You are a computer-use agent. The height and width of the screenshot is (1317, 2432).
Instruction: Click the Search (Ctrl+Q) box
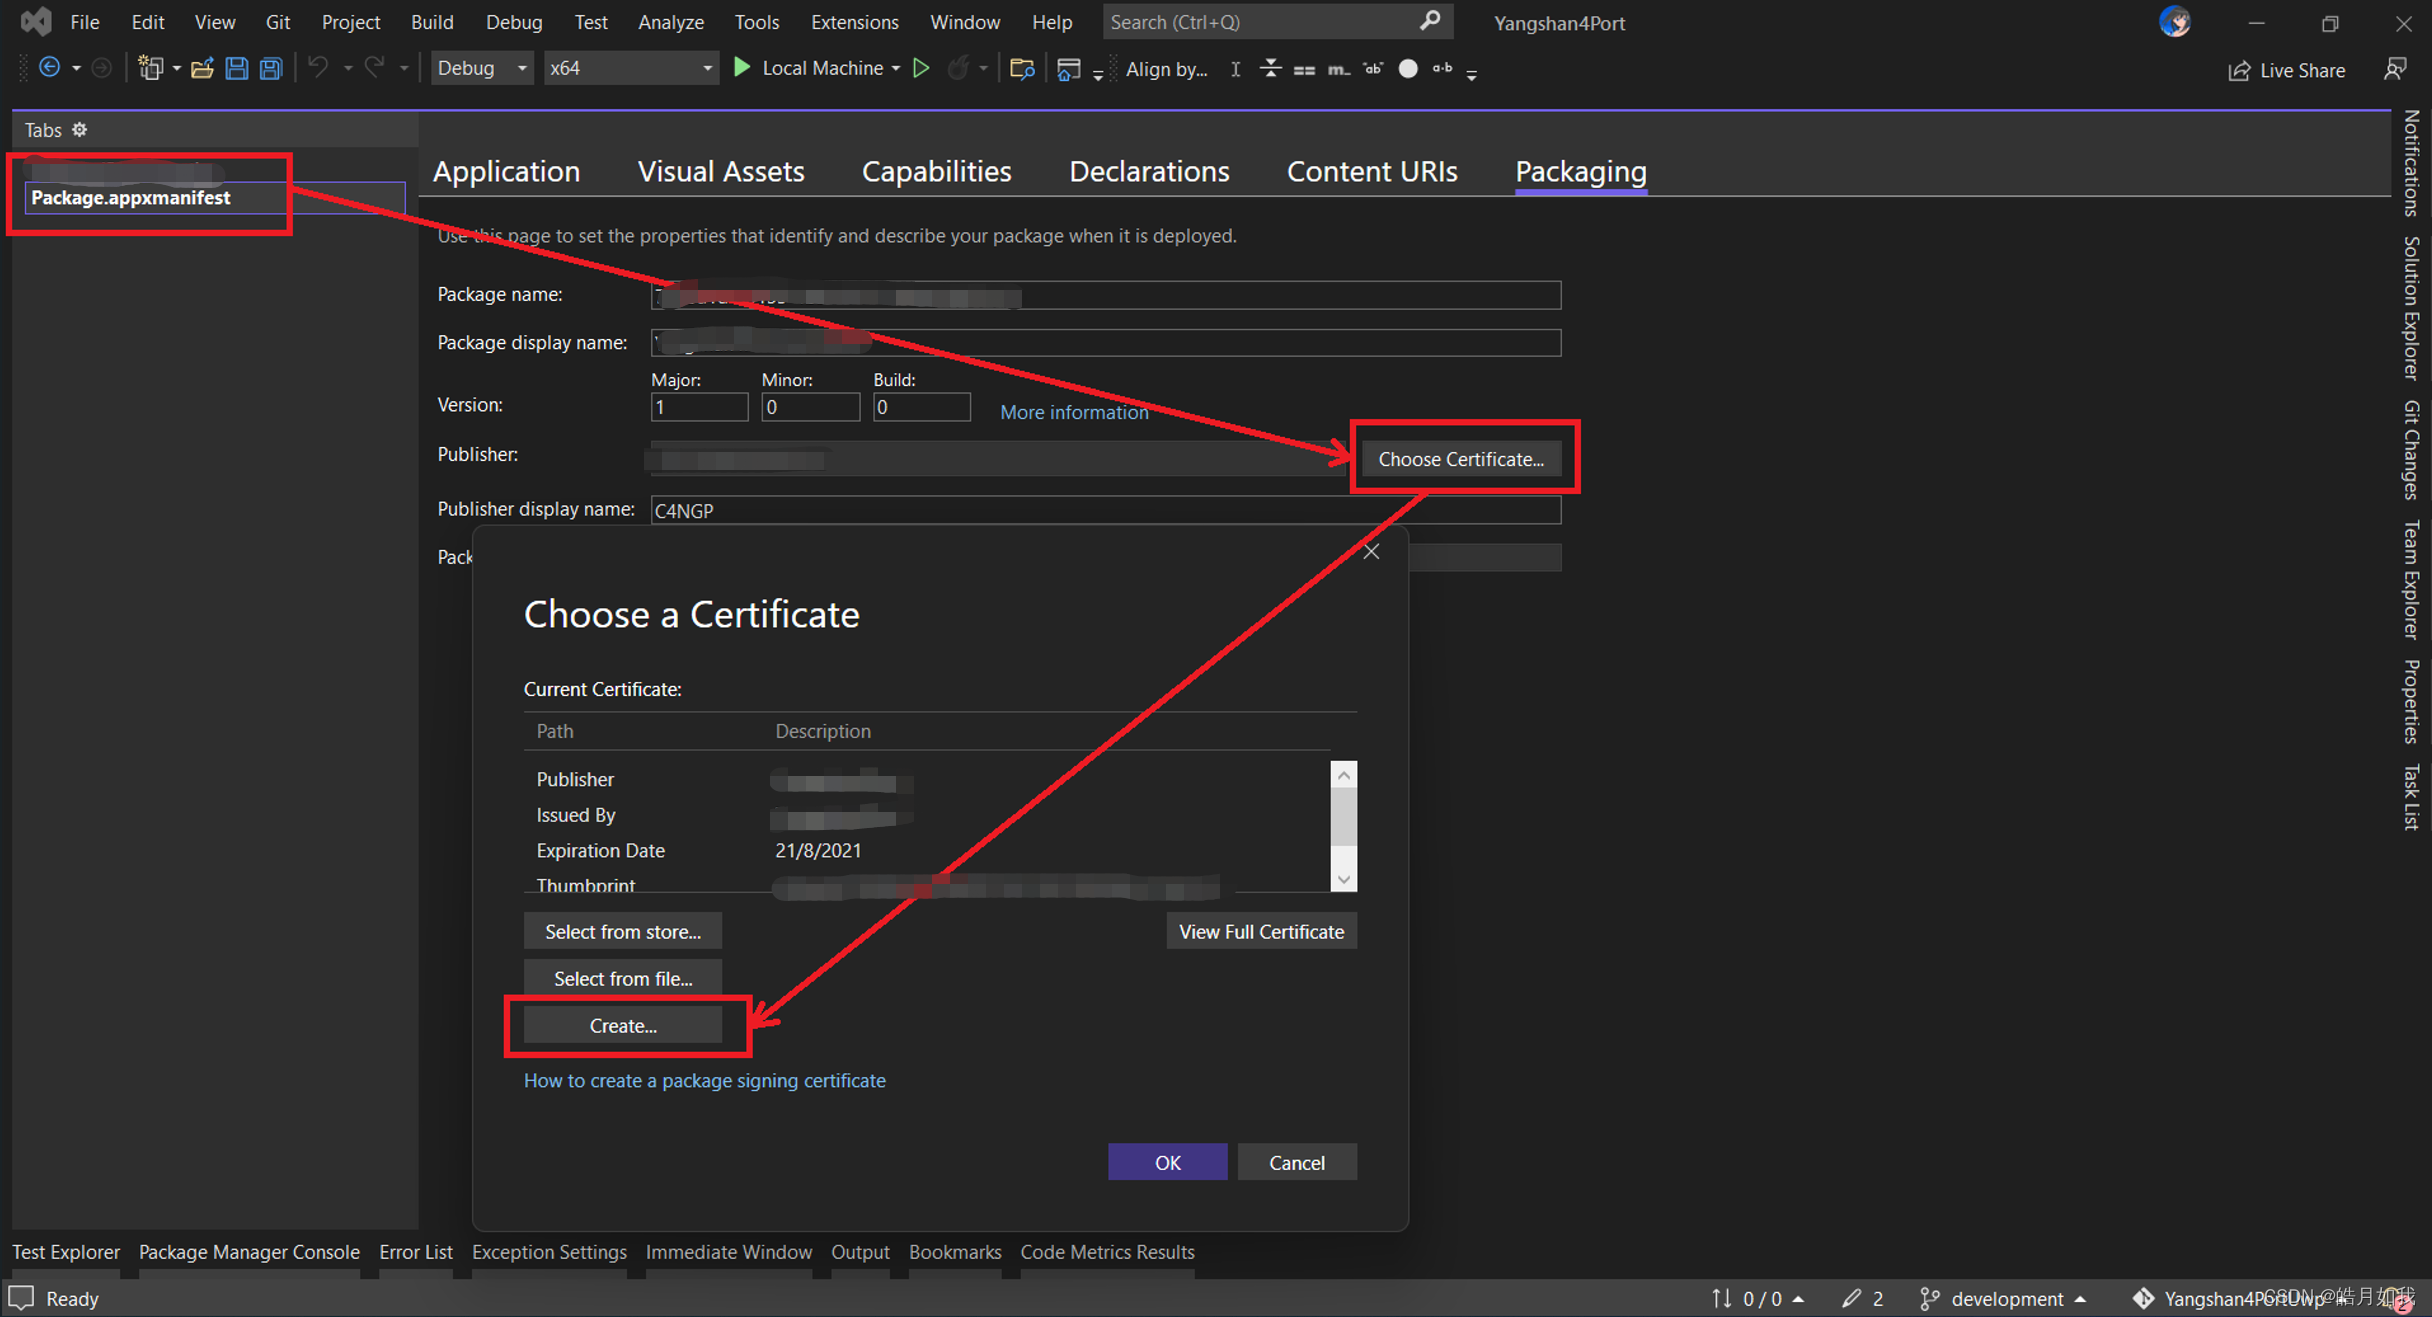pyautogui.click(x=1278, y=21)
